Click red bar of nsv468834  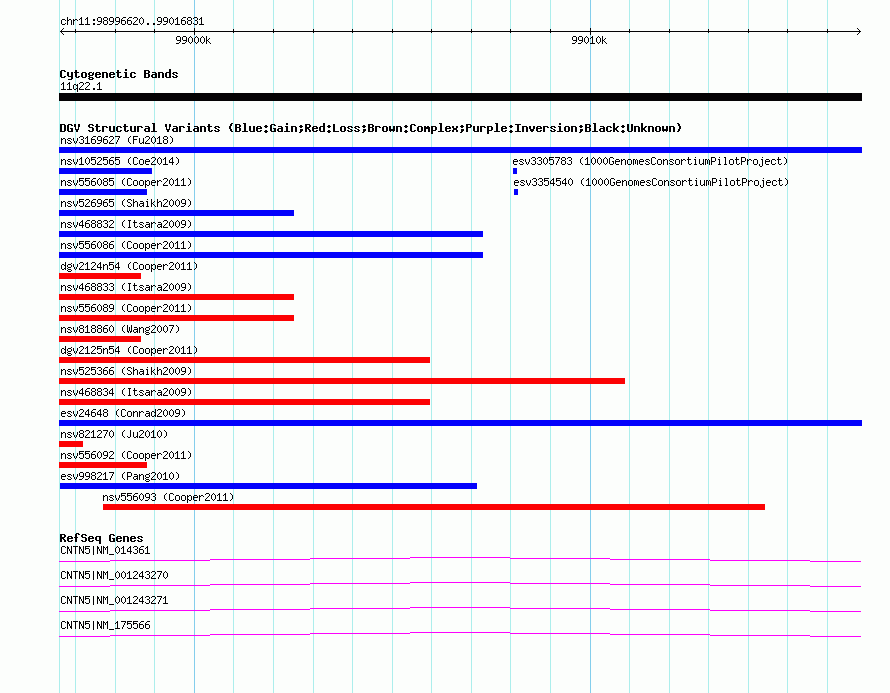click(244, 402)
